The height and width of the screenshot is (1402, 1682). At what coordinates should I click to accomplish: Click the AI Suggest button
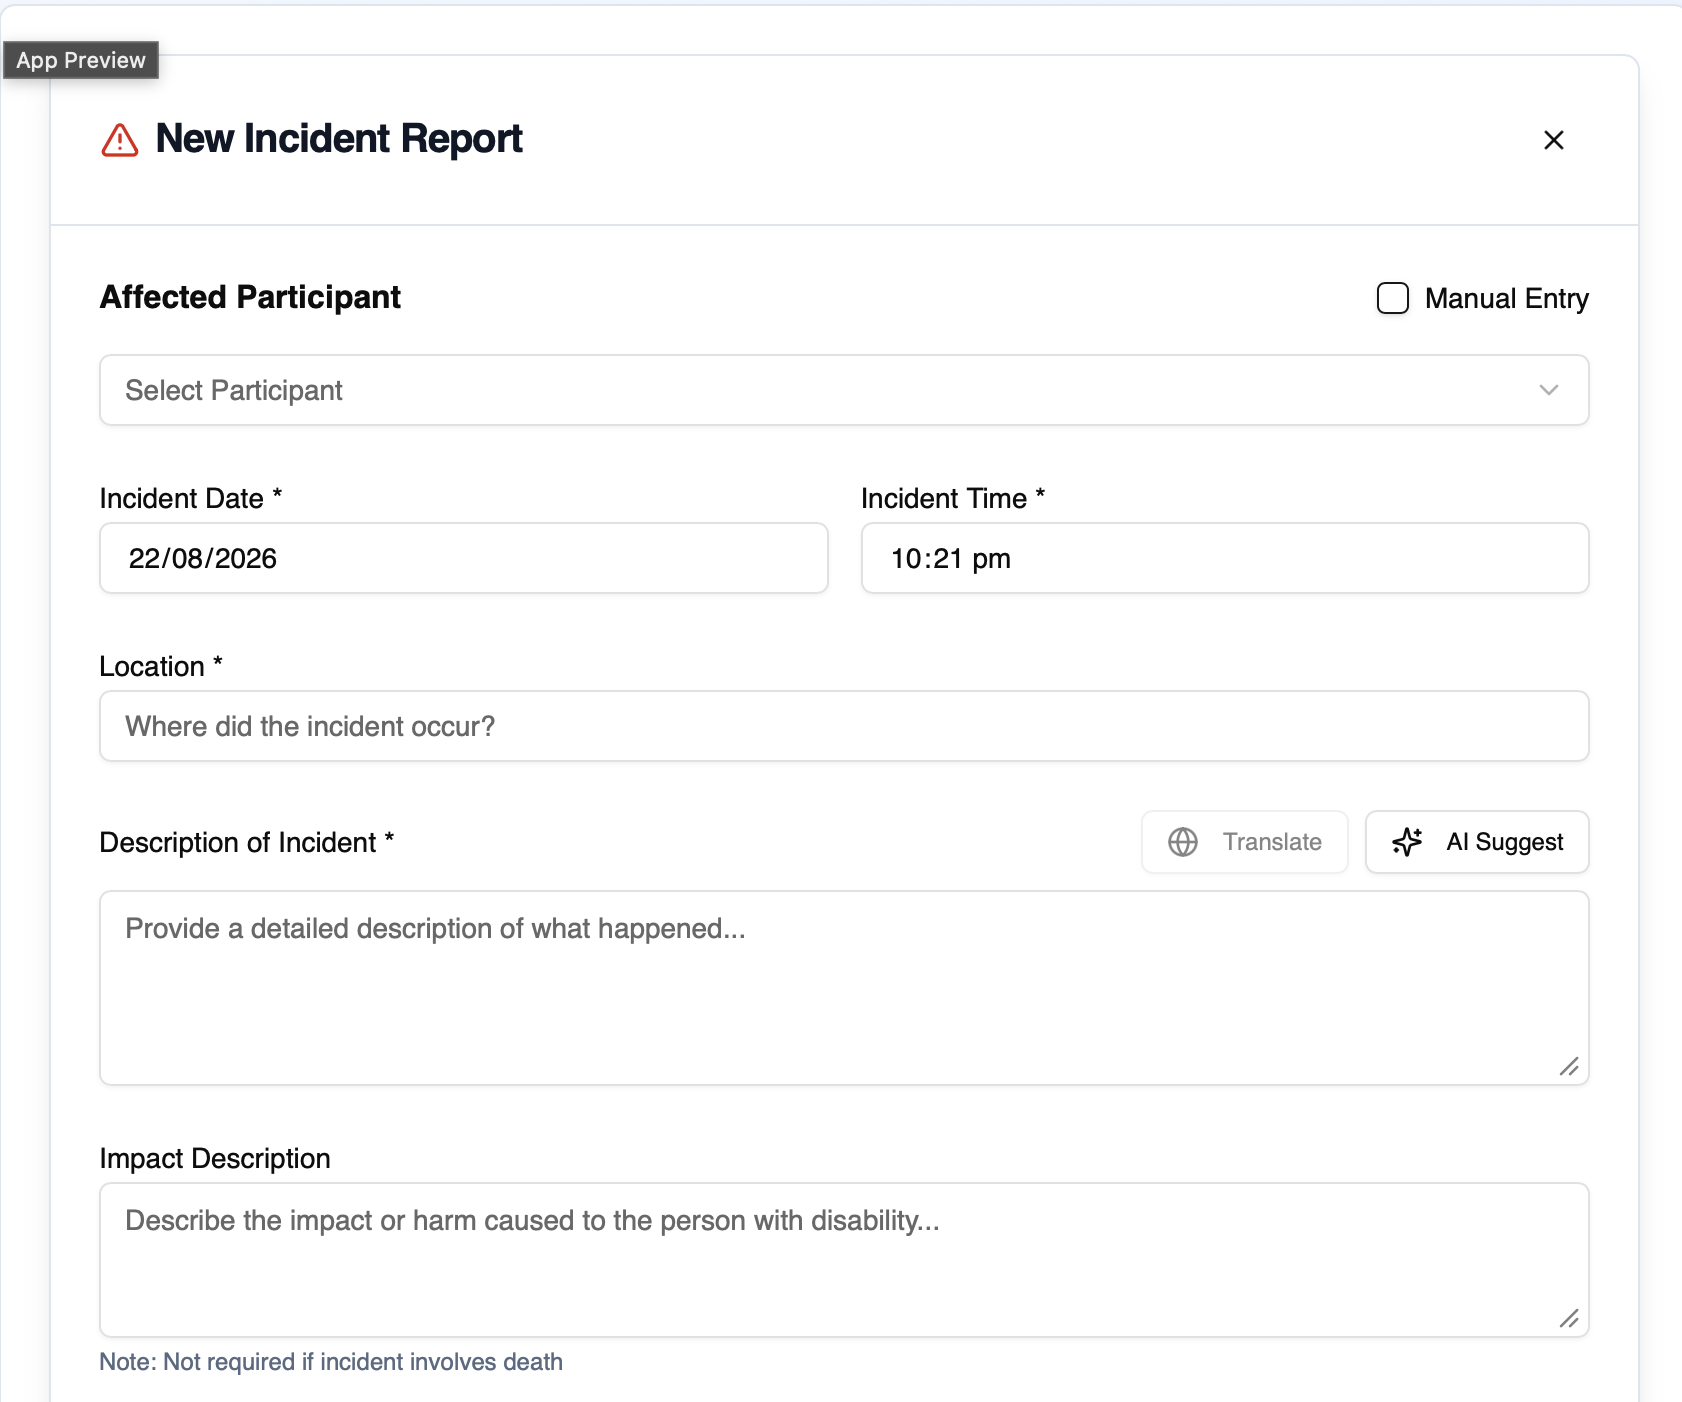[x=1477, y=842]
